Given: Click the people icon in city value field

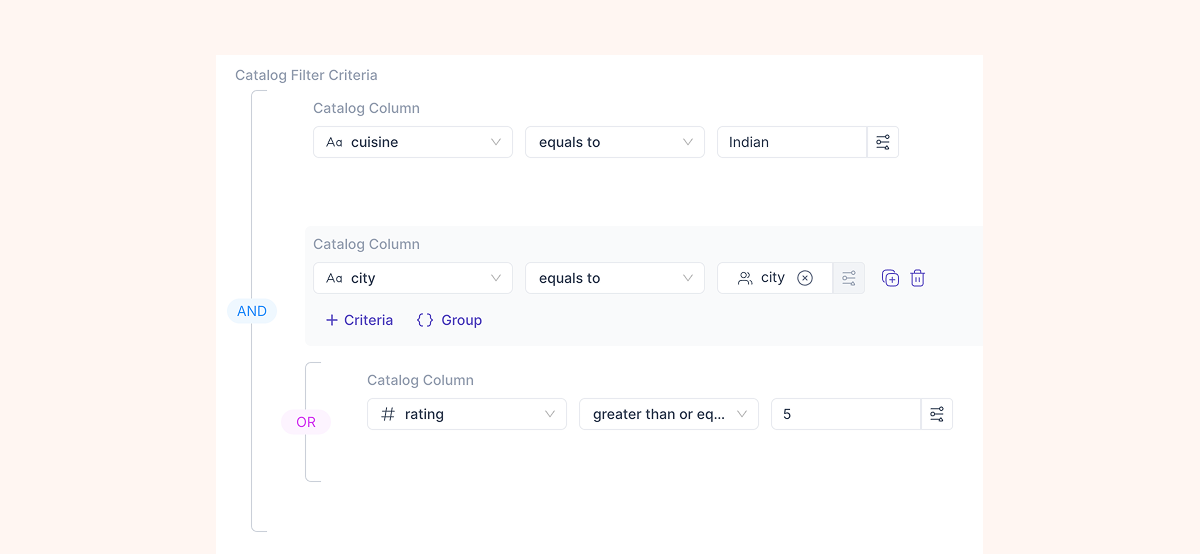Looking at the screenshot, I should (745, 278).
